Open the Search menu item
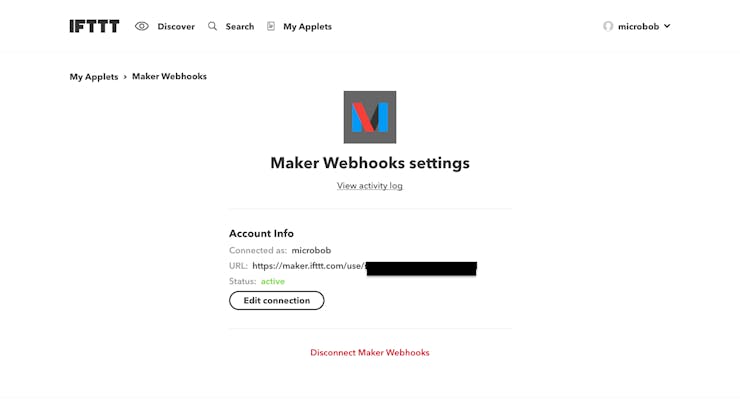This screenshot has width=740, height=415. click(240, 26)
